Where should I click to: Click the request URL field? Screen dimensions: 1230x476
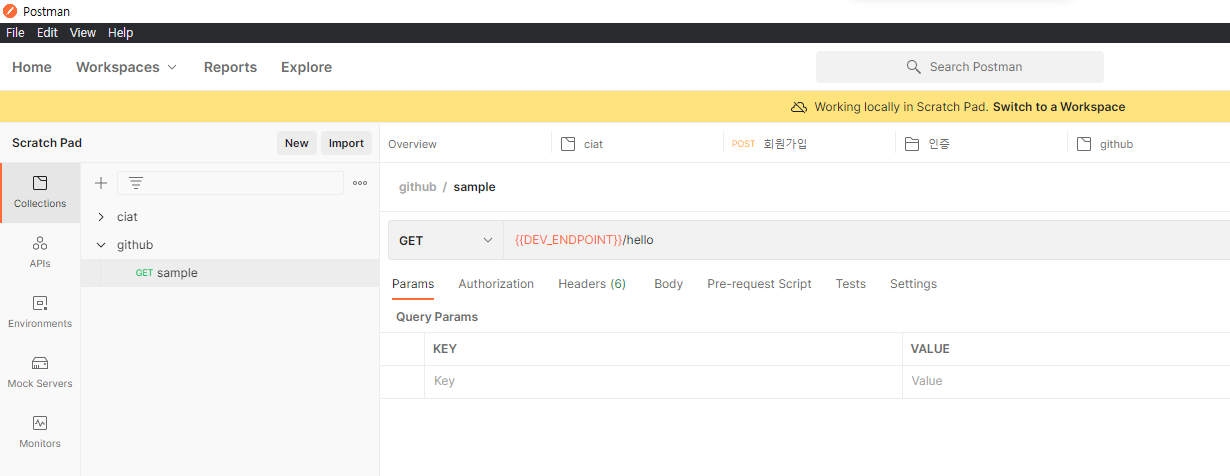tap(866, 240)
